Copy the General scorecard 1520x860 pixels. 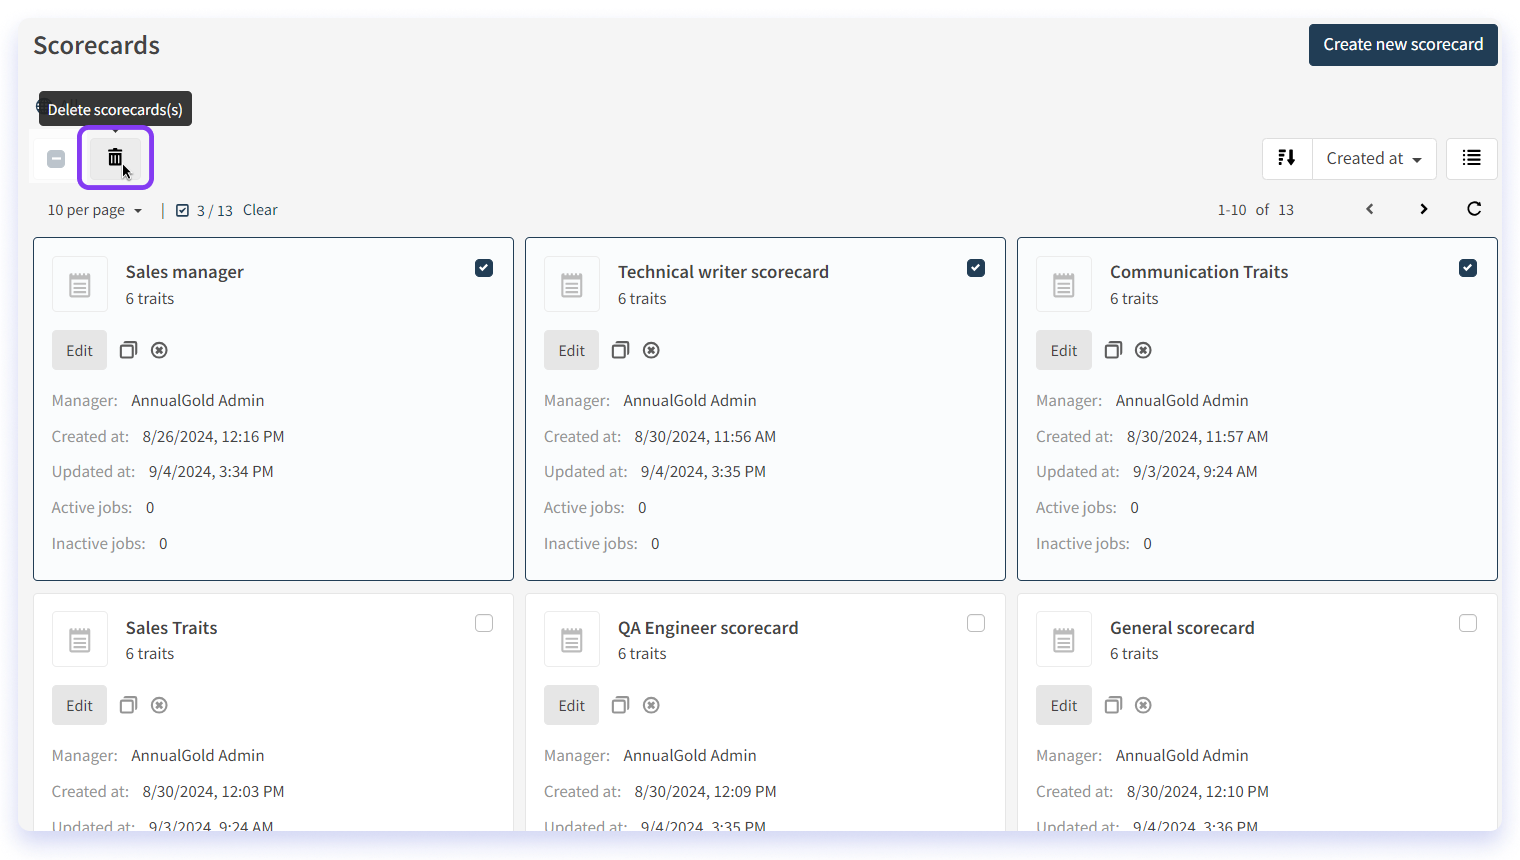pyautogui.click(x=1113, y=705)
